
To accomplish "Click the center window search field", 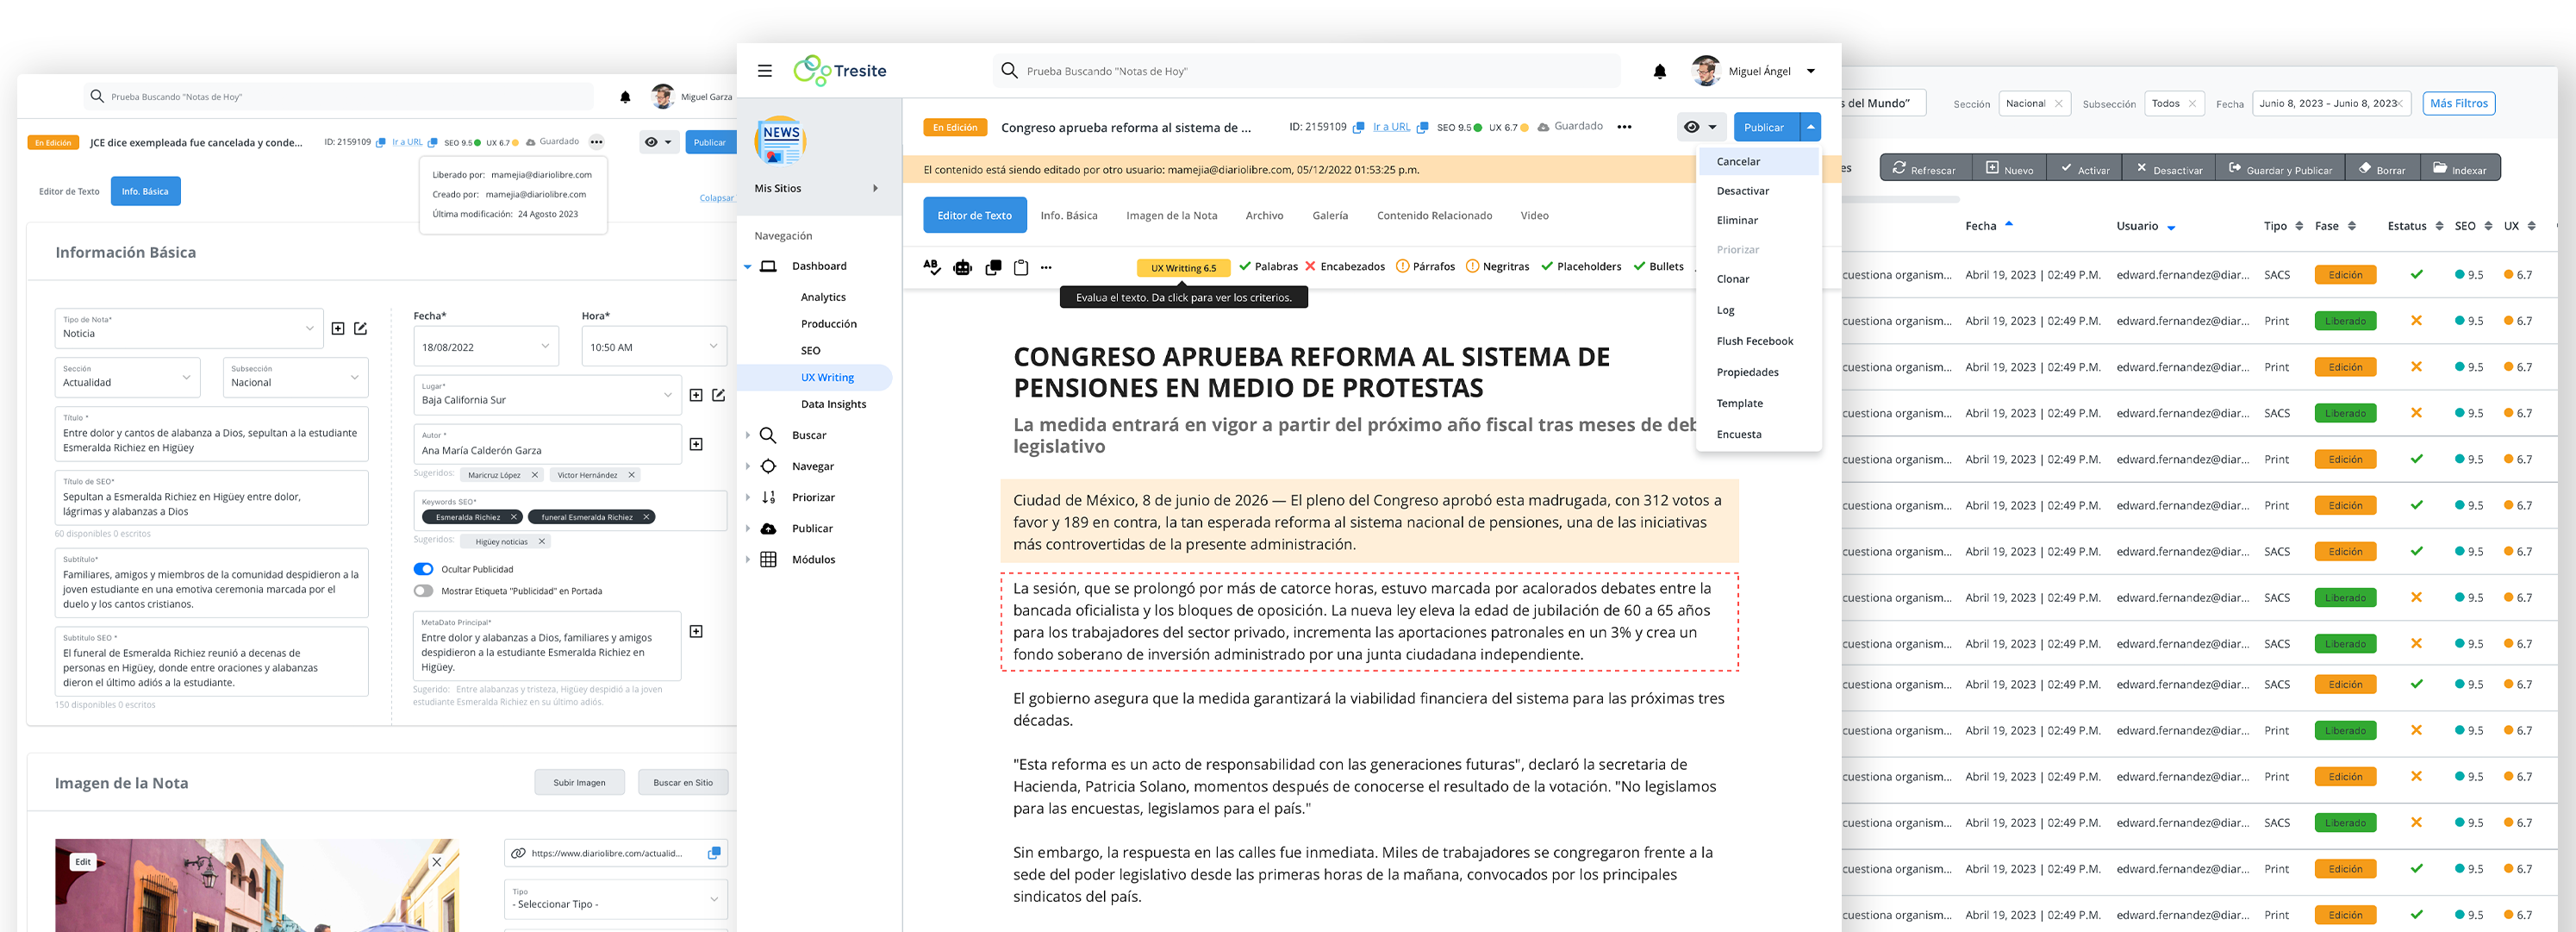I will (x=1308, y=71).
